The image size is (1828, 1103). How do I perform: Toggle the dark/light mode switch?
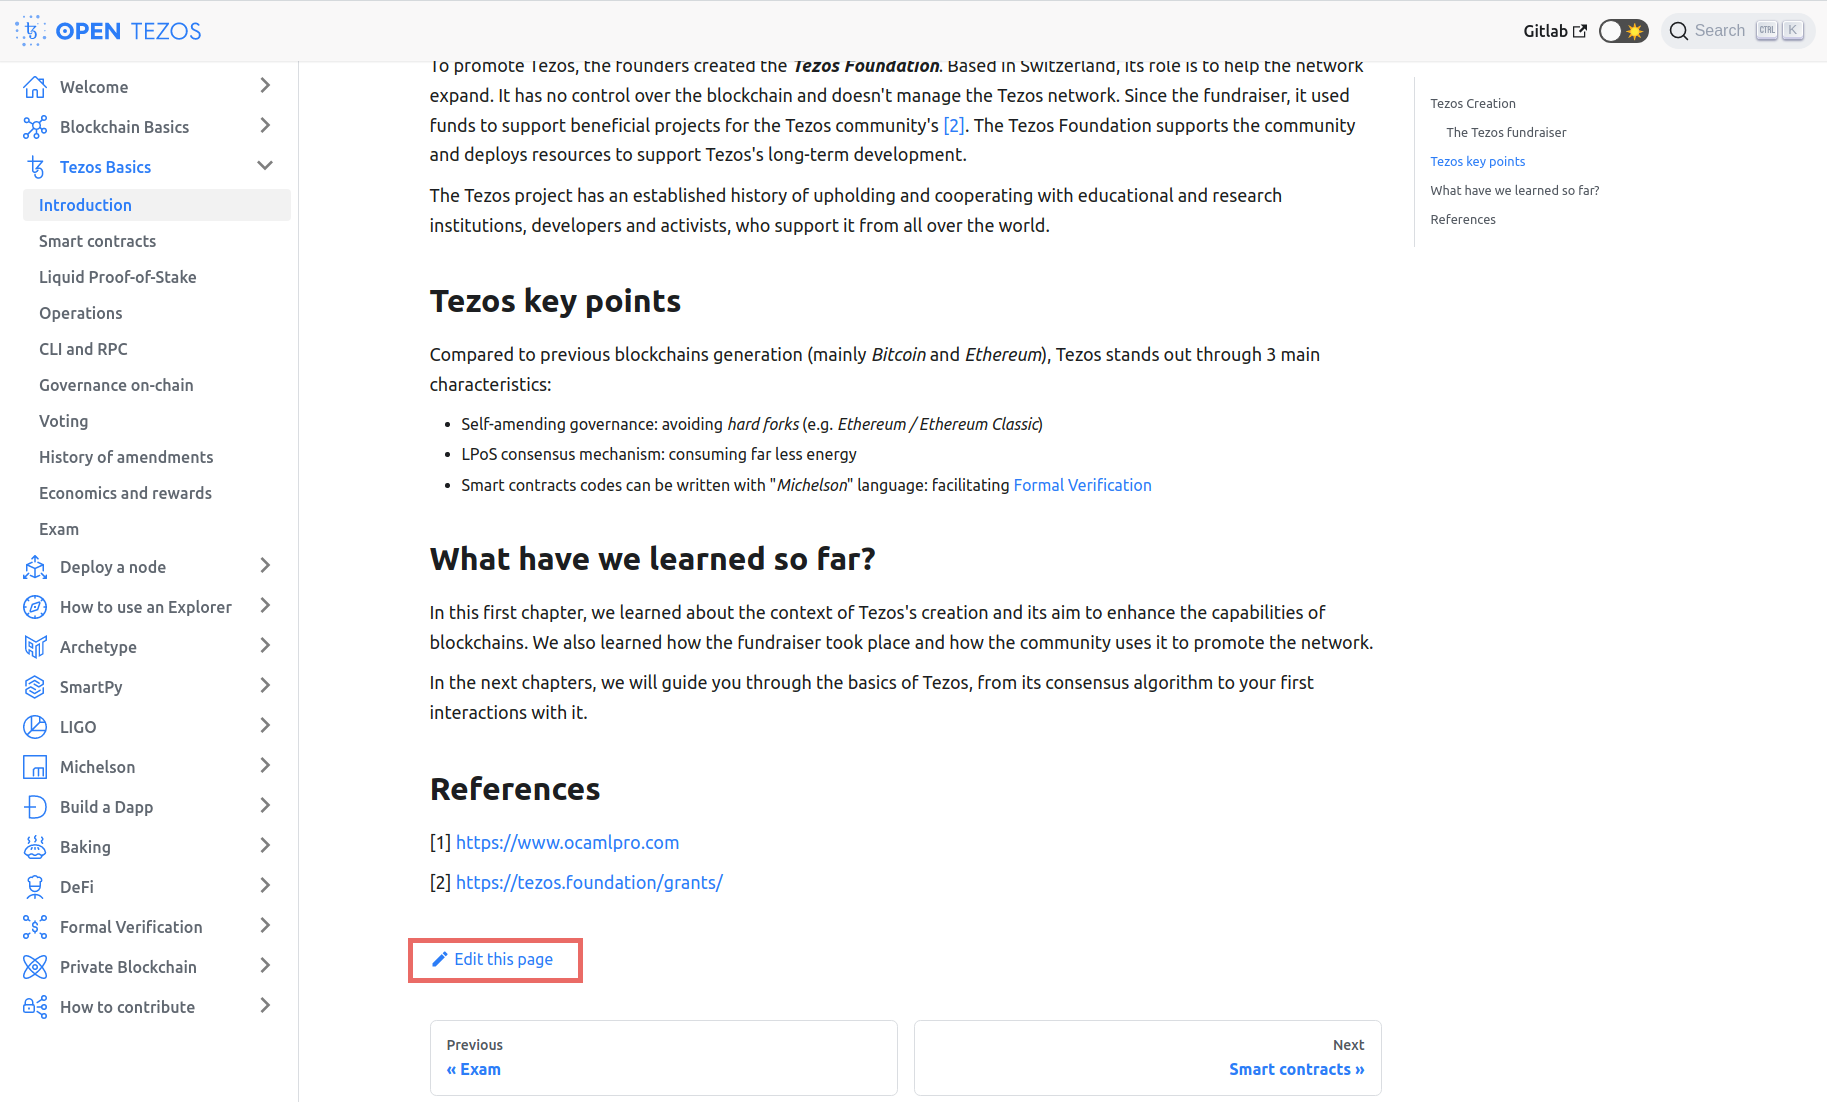pyautogui.click(x=1623, y=31)
